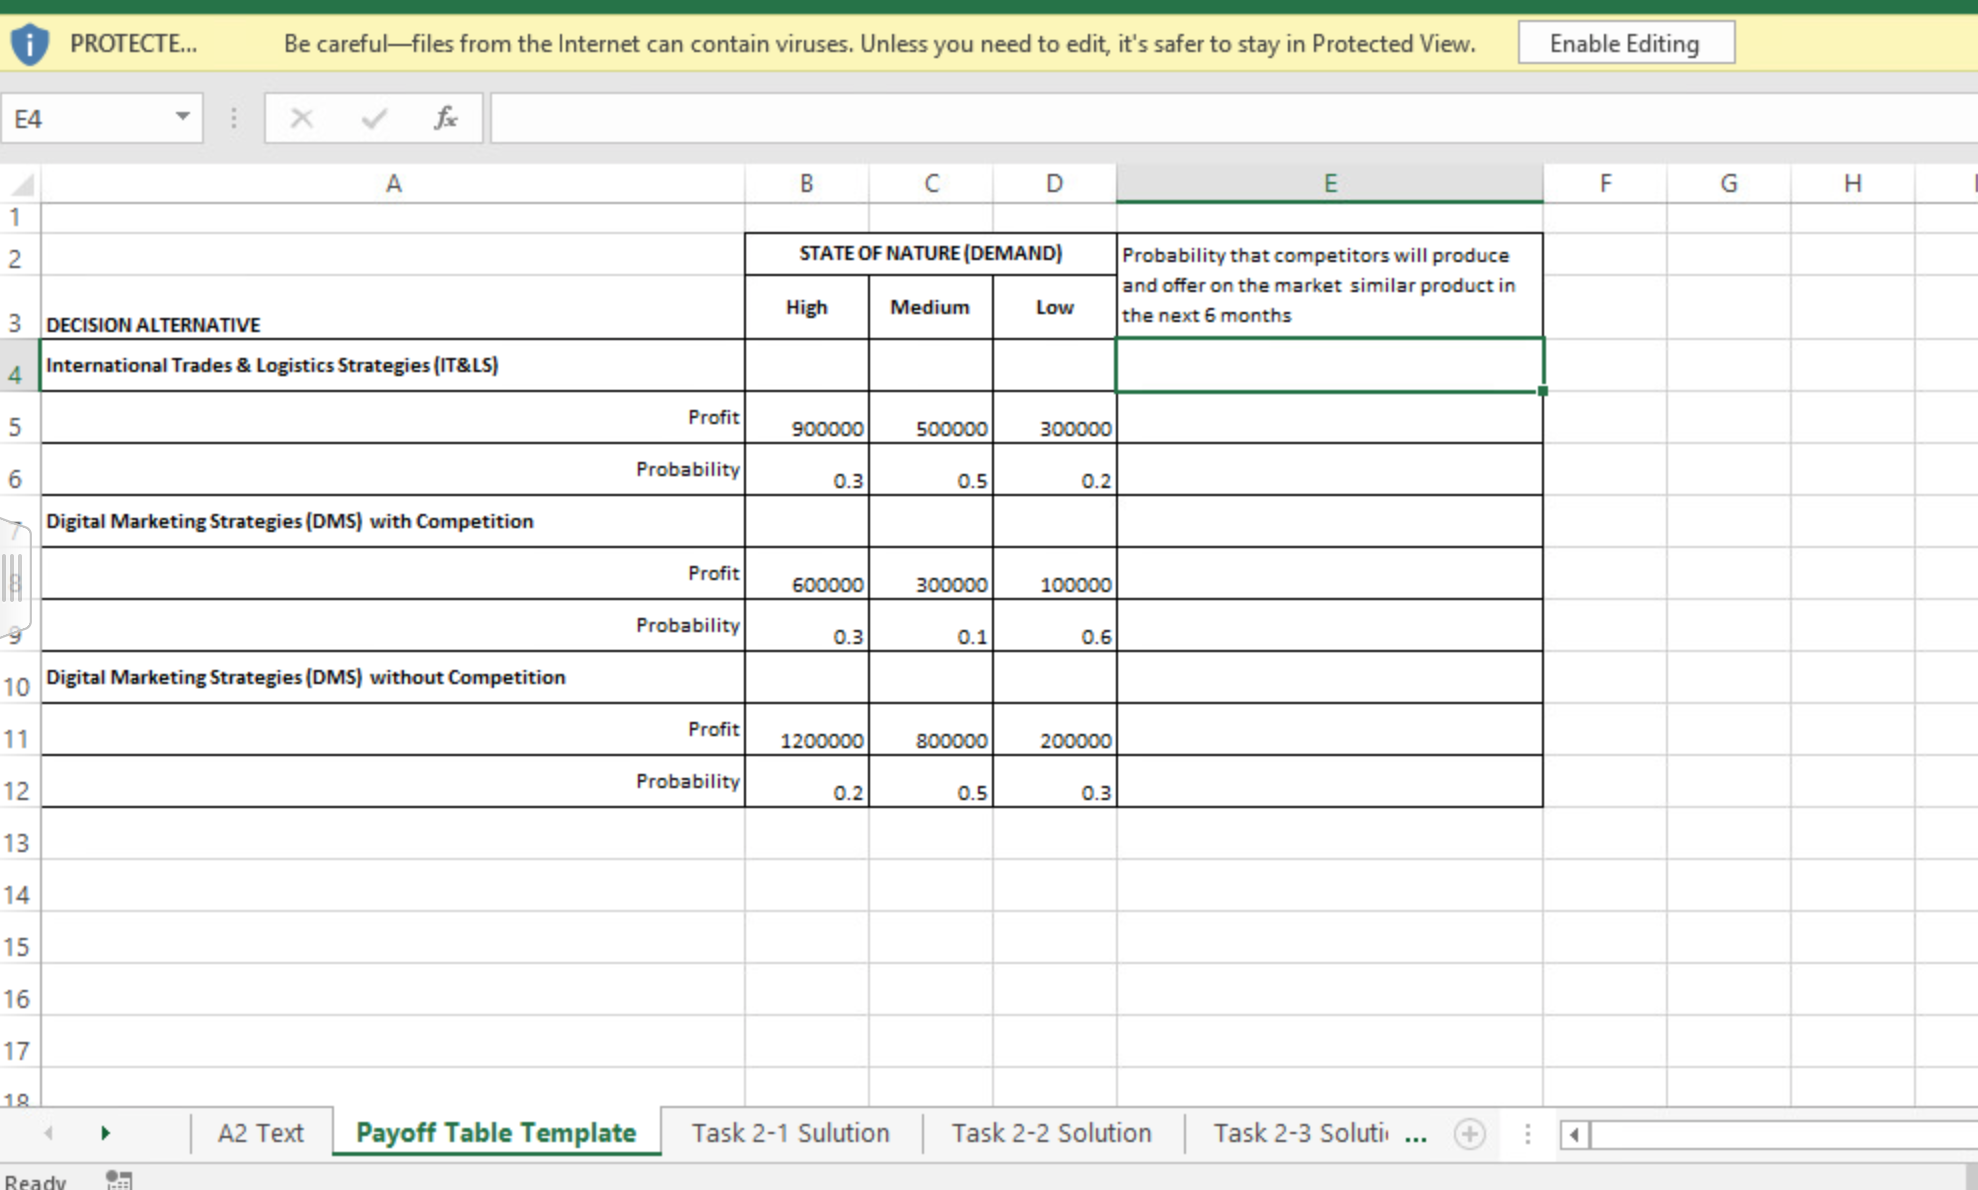Click the cell with value 200000
Viewport: 1978px width, 1190px height.
(1055, 730)
